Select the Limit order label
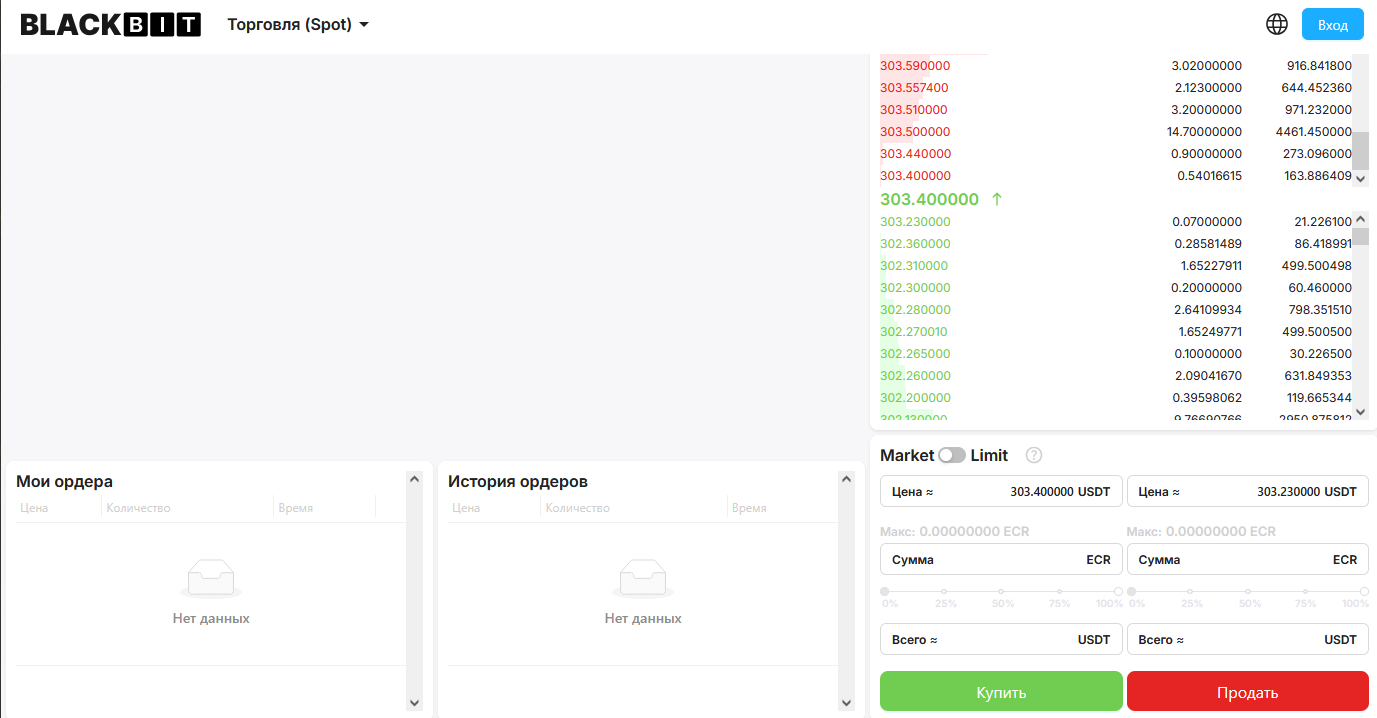 [x=989, y=455]
